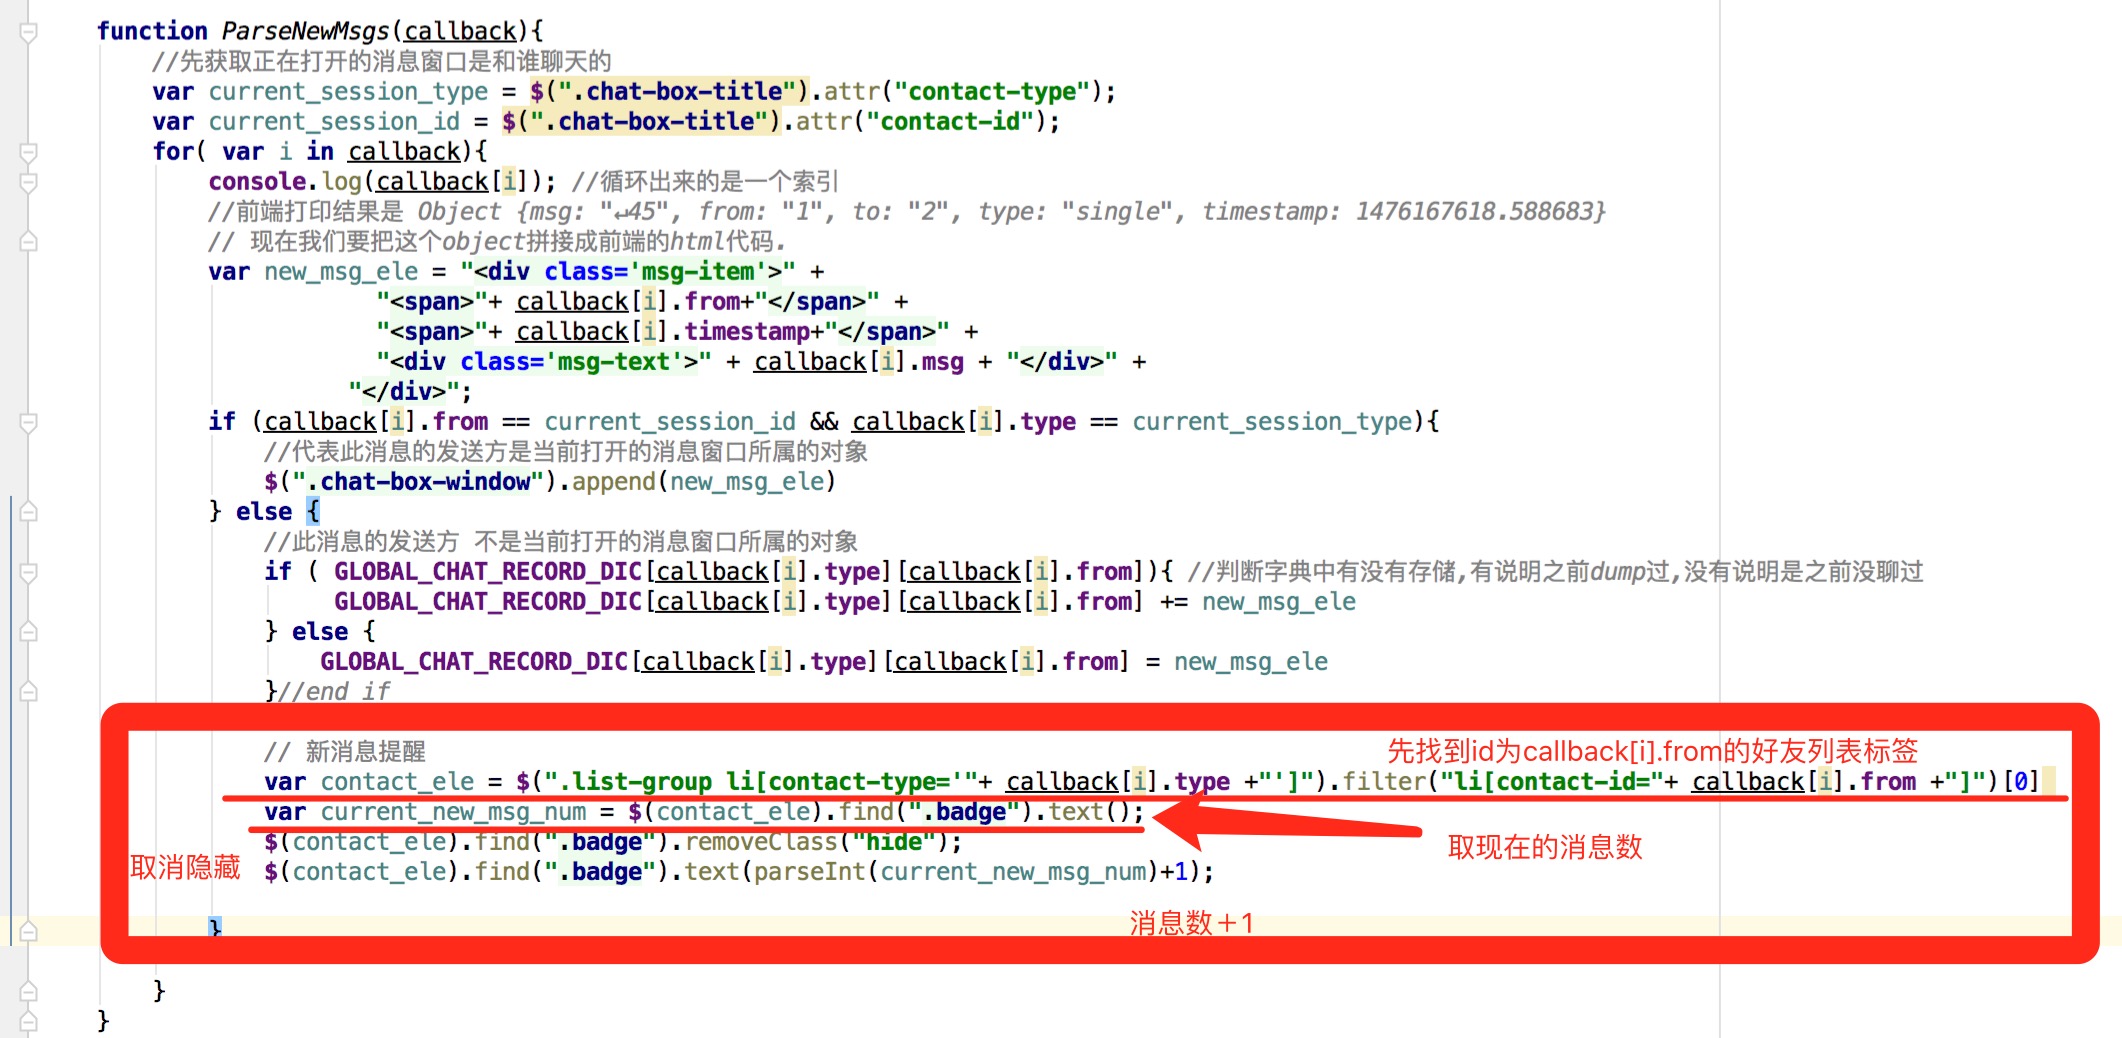Click removeClass in the badge line

[761, 842]
